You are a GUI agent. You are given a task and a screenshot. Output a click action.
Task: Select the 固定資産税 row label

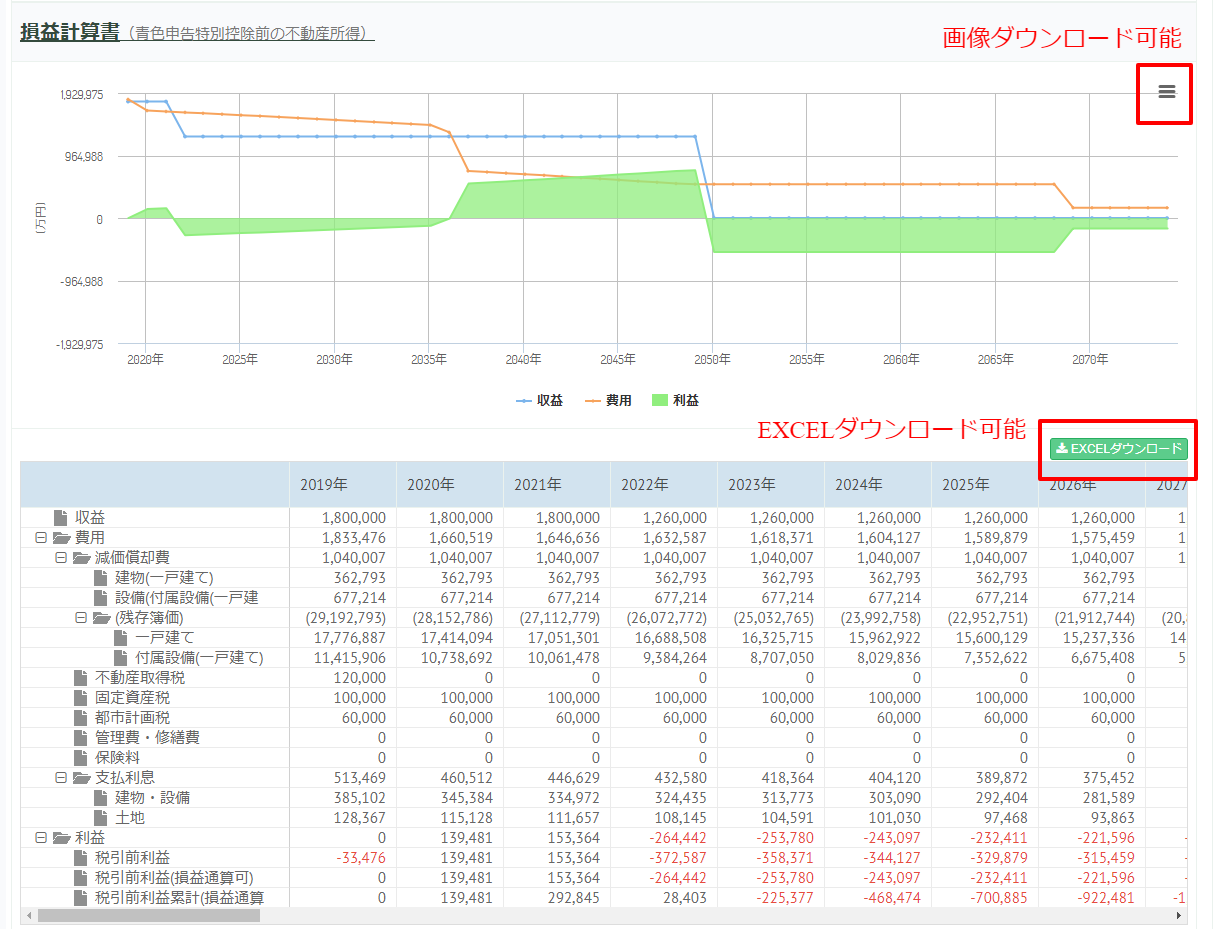pos(133,698)
